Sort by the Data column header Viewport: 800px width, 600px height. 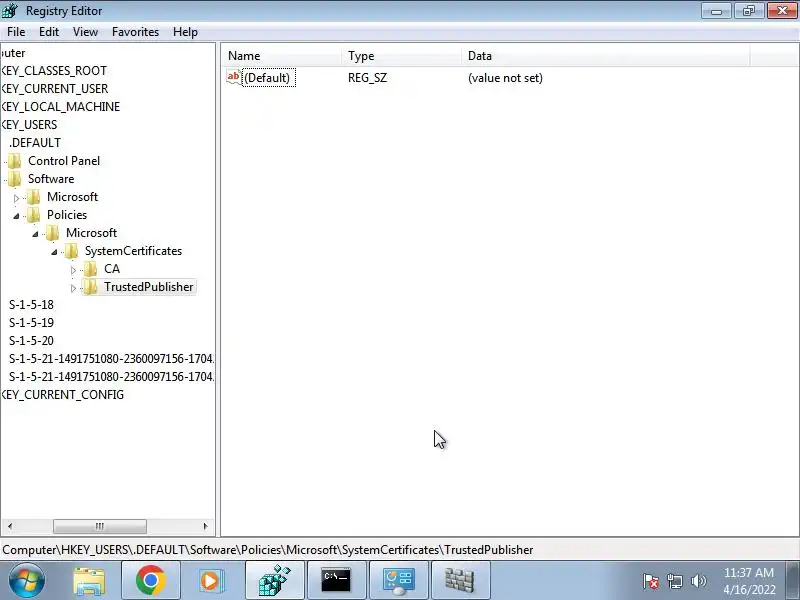606,56
